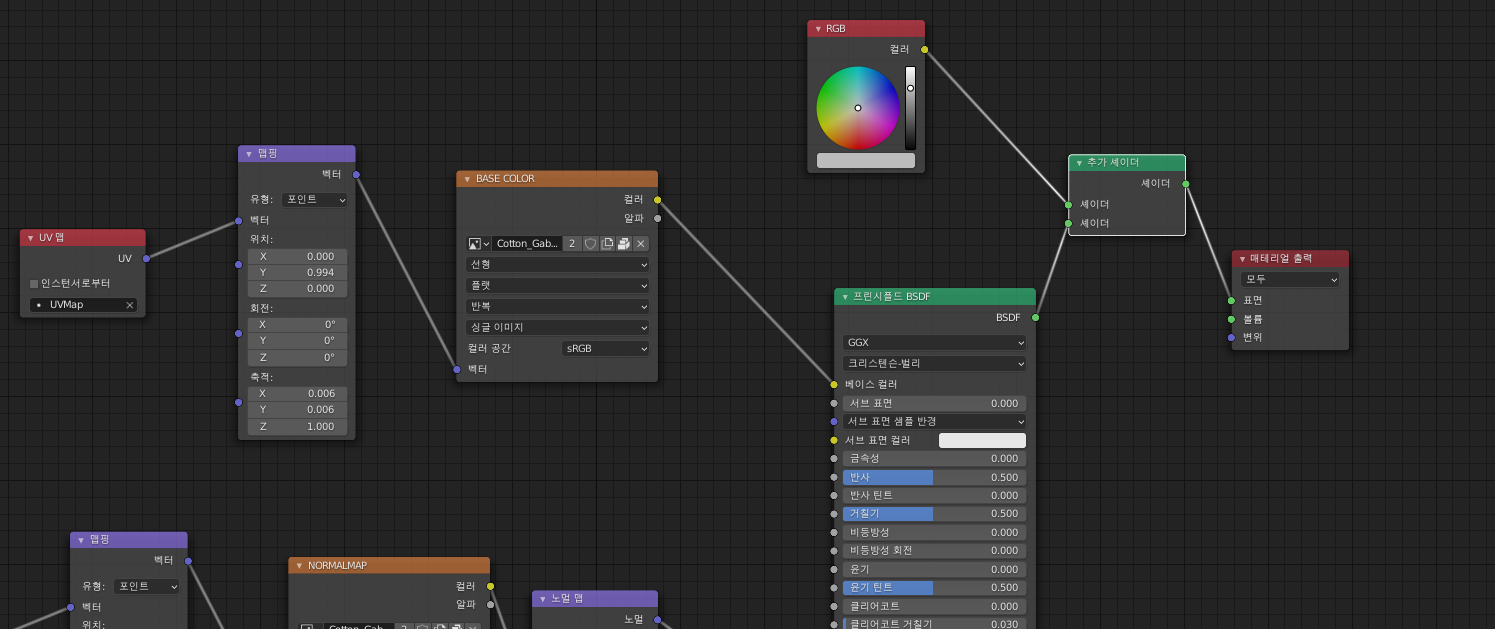Click the 회전 X field showing 0°

(297, 325)
